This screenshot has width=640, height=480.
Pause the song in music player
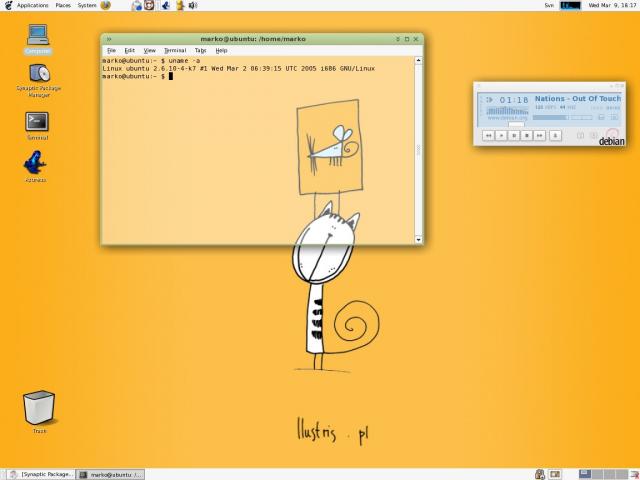pyautogui.click(x=514, y=135)
